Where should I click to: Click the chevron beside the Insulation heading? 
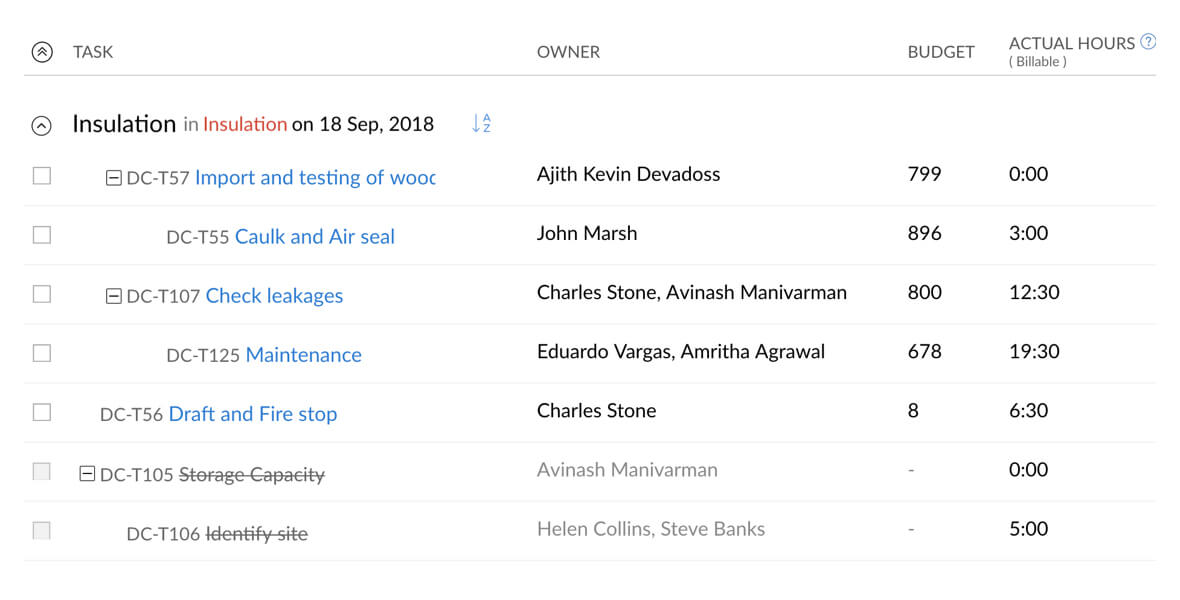pos(40,125)
